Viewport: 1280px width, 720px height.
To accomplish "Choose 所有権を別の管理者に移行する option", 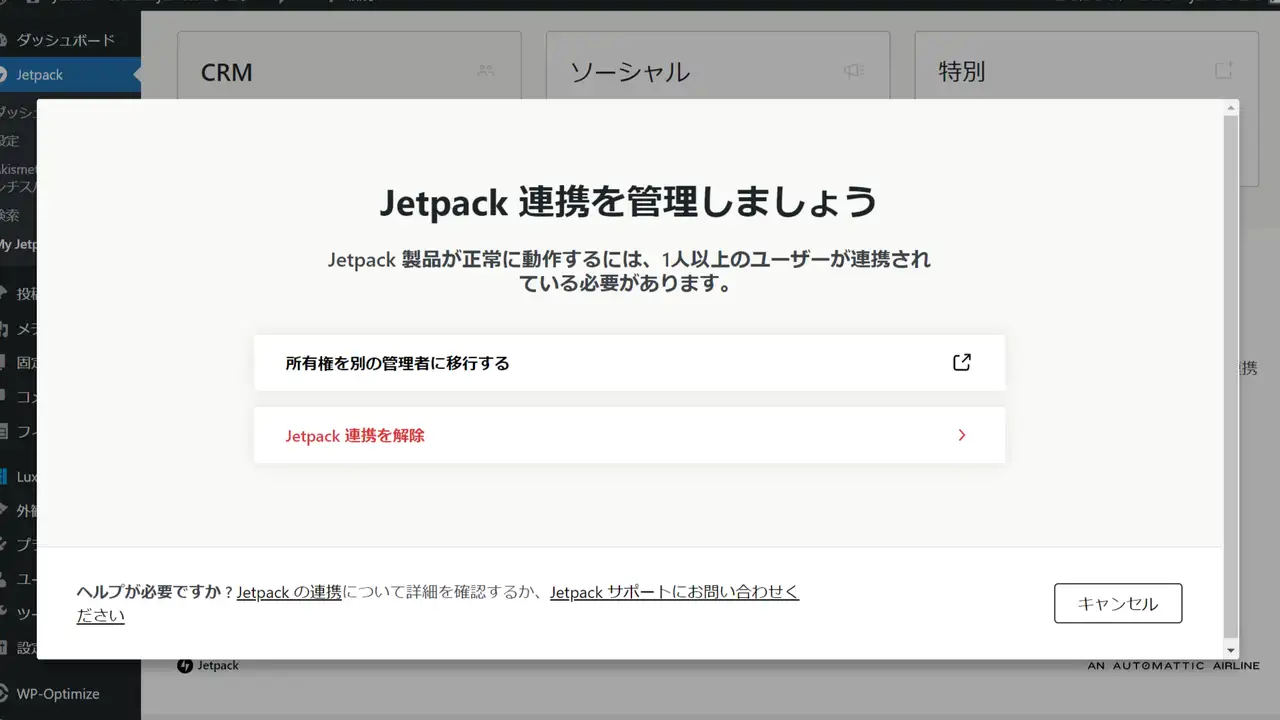I will pos(629,363).
